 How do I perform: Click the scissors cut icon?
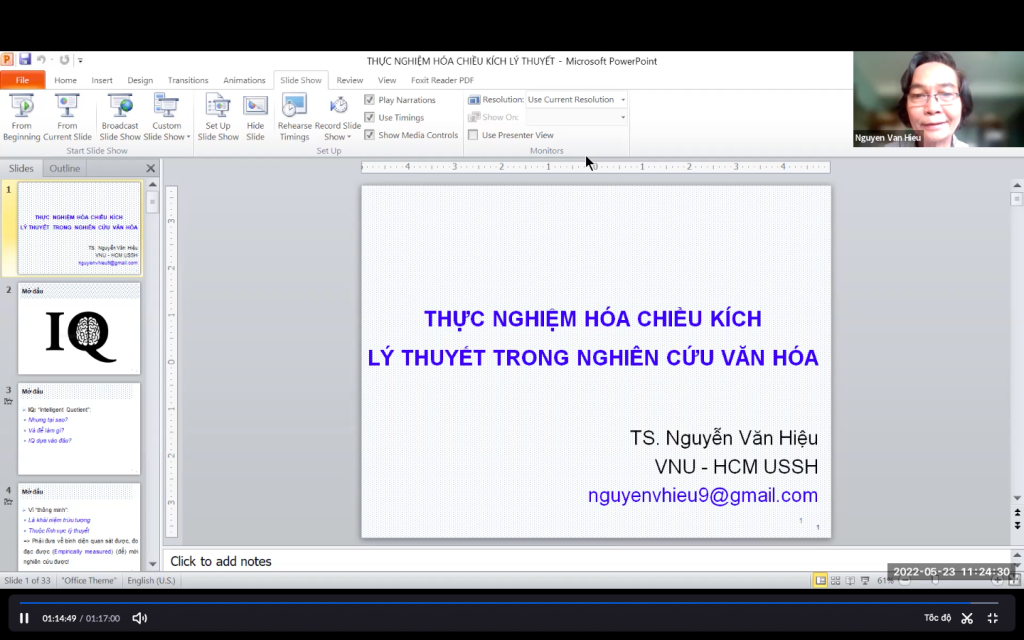coord(967,618)
